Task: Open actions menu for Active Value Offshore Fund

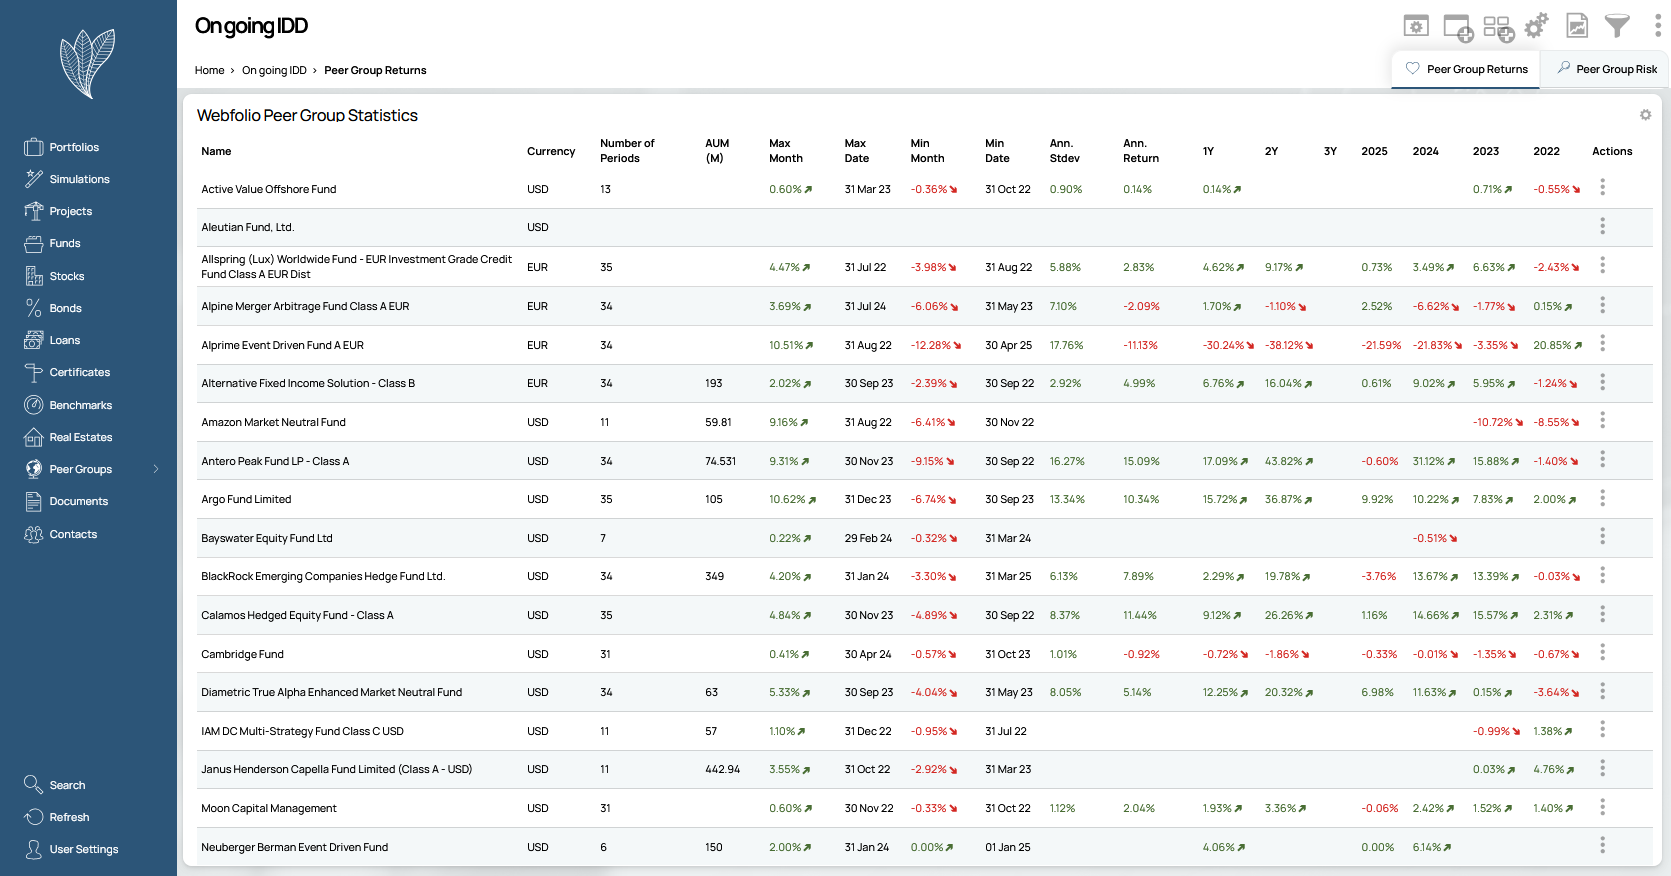Action: pos(1602,188)
